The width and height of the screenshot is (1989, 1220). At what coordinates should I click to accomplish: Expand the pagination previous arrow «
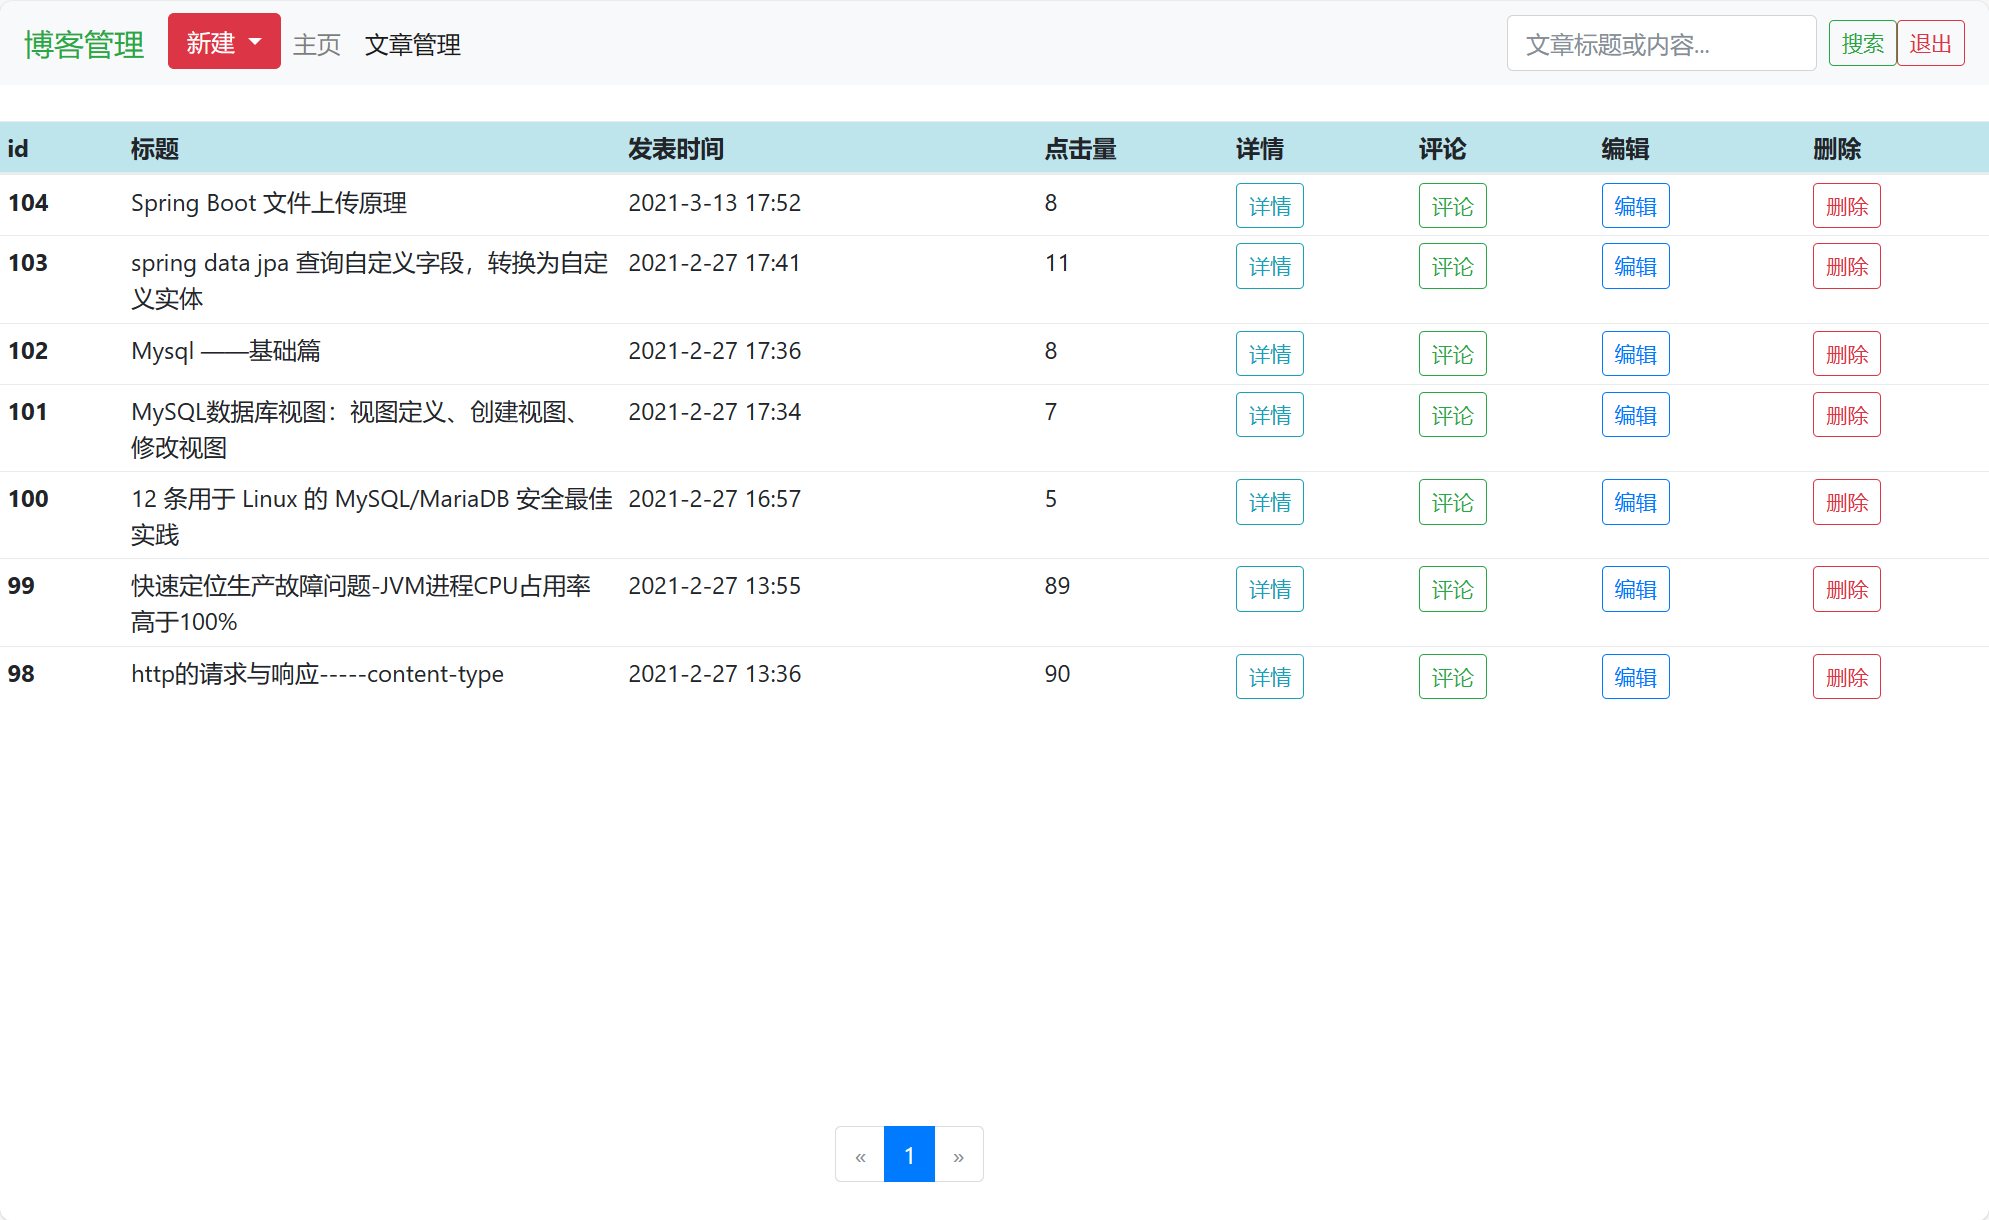tap(859, 1154)
